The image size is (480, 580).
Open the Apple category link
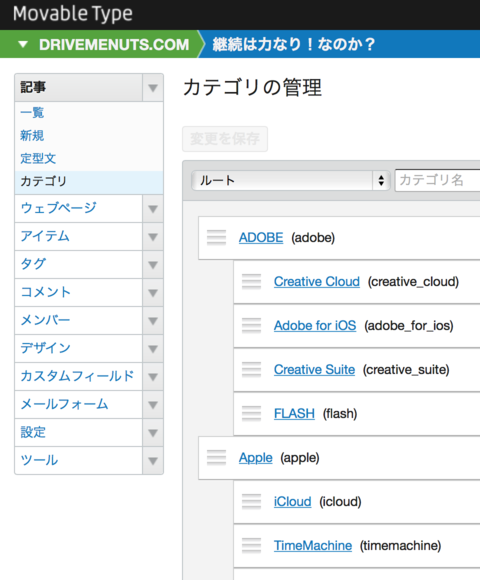[256, 458]
